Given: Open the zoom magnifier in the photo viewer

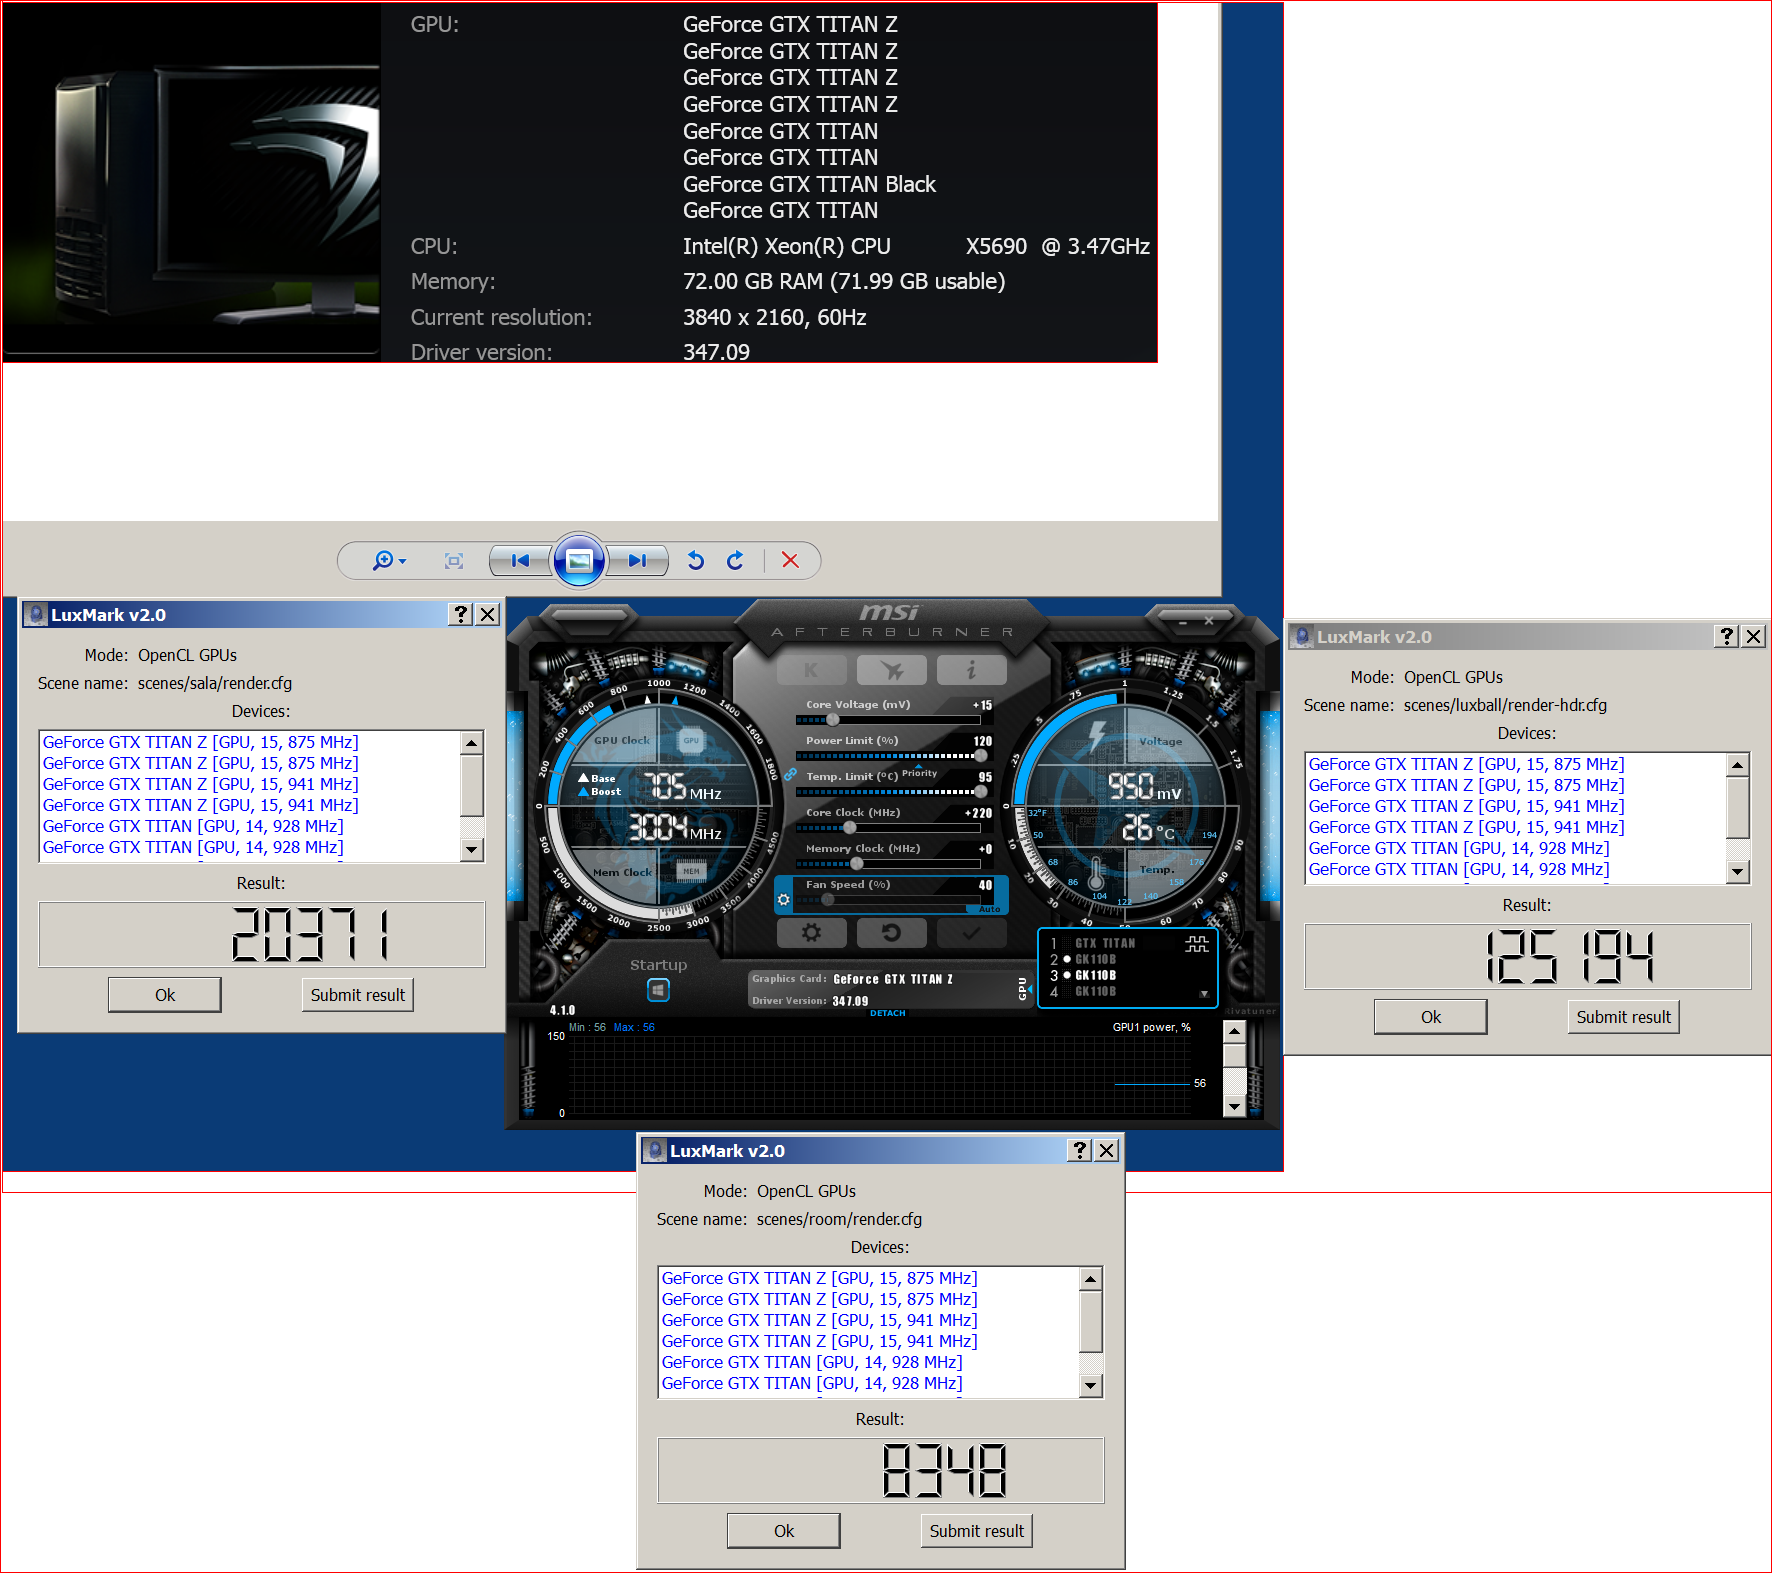Looking at the screenshot, I should point(388,561).
